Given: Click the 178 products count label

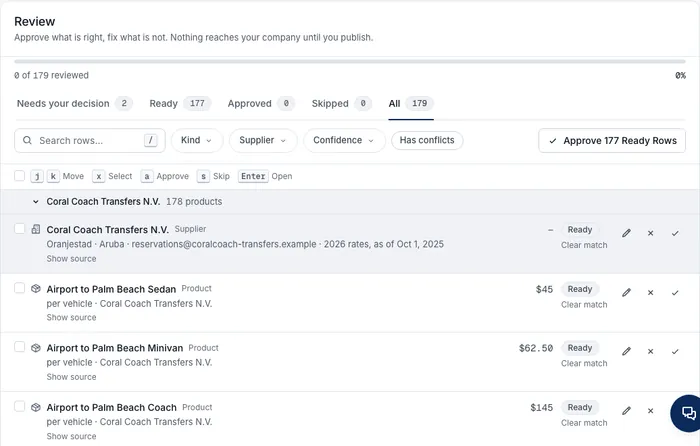Looking at the screenshot, I should point(194,202).
